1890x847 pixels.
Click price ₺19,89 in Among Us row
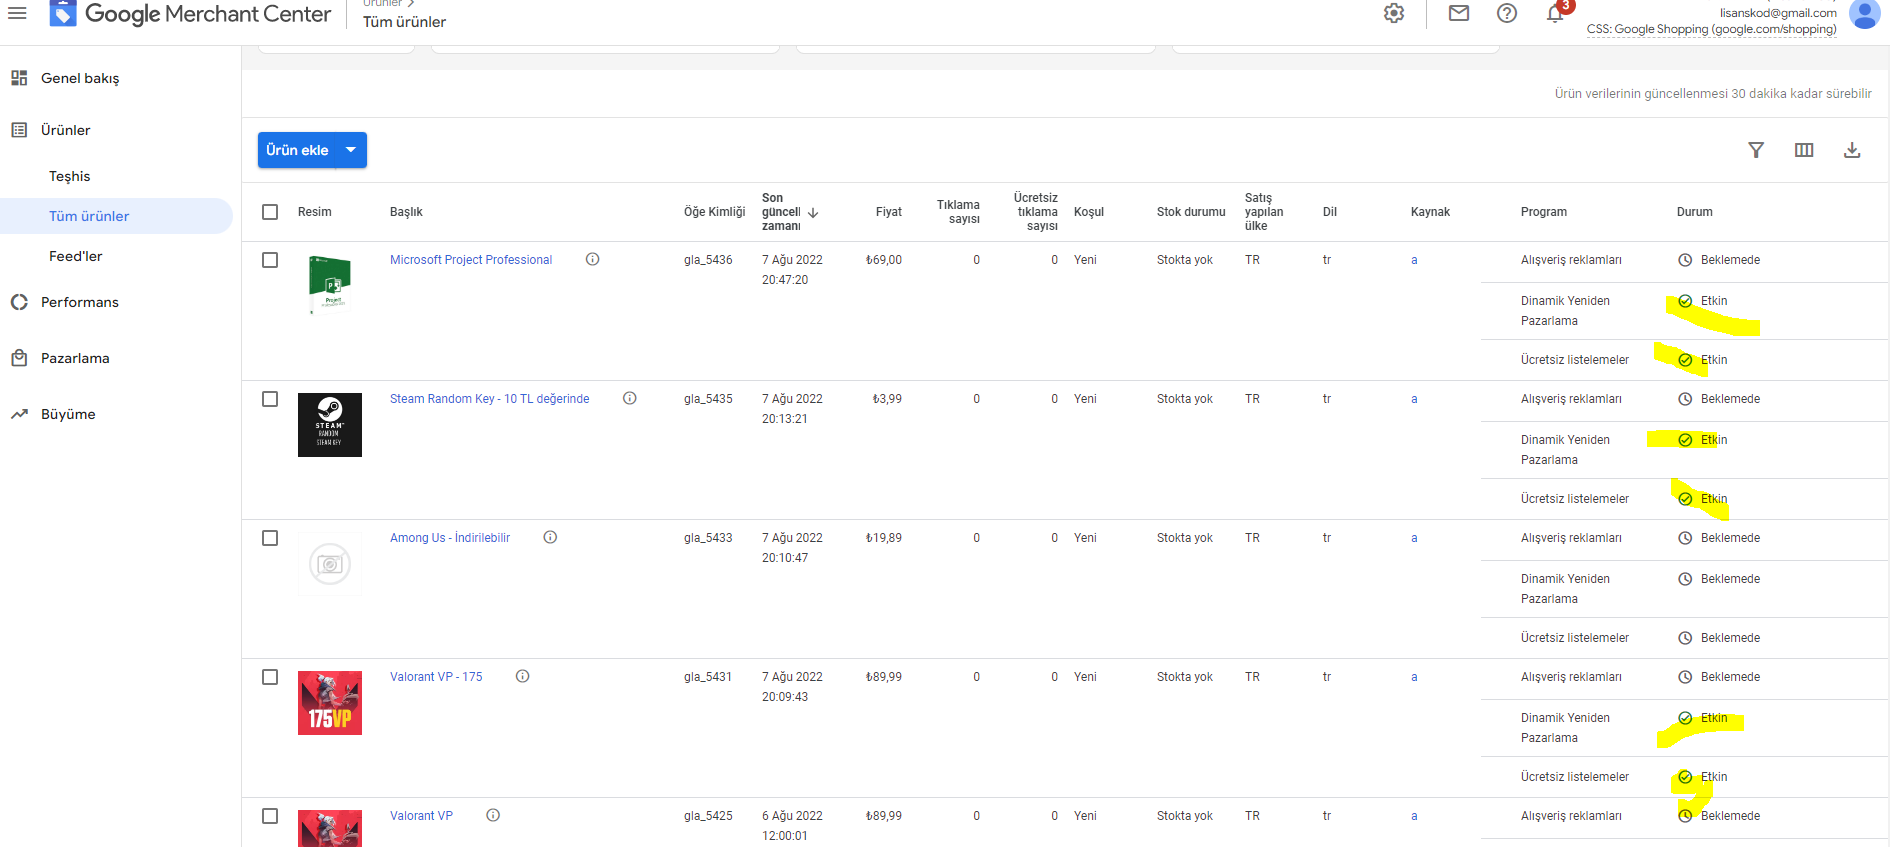click(x=884, y=538)
